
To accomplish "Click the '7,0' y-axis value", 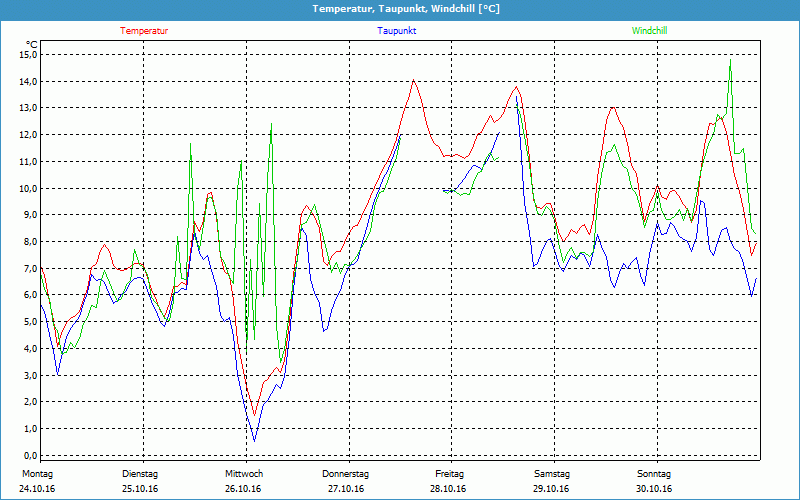I will [x=30, y=268].
